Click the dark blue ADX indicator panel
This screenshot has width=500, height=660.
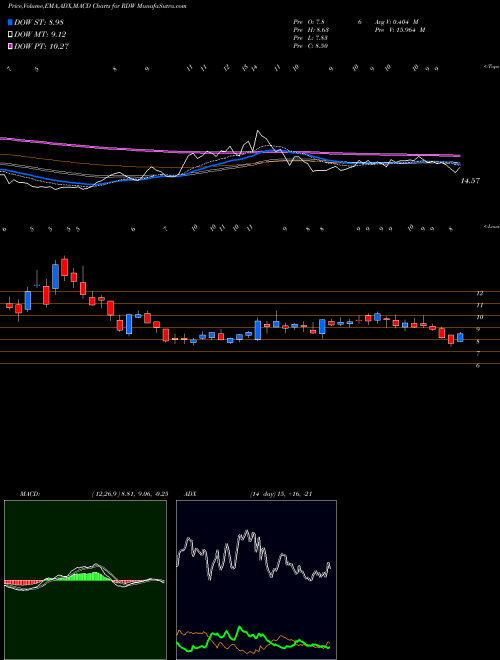pos(256,580)
